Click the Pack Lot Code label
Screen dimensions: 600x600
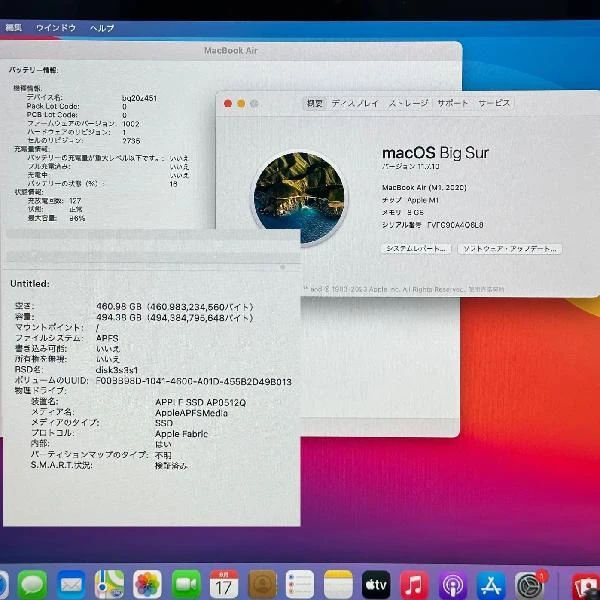click(x=53, y=106)
